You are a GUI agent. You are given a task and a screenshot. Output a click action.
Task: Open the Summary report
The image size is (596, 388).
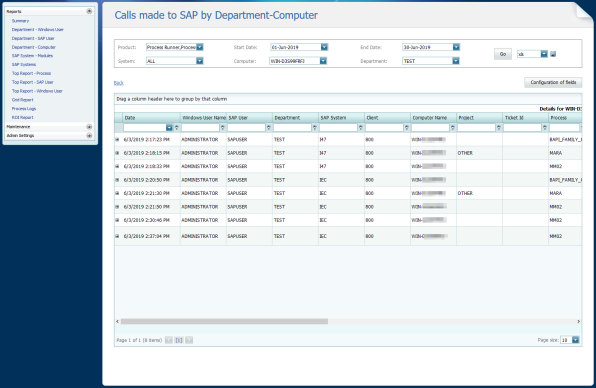(x=20, y=21)
